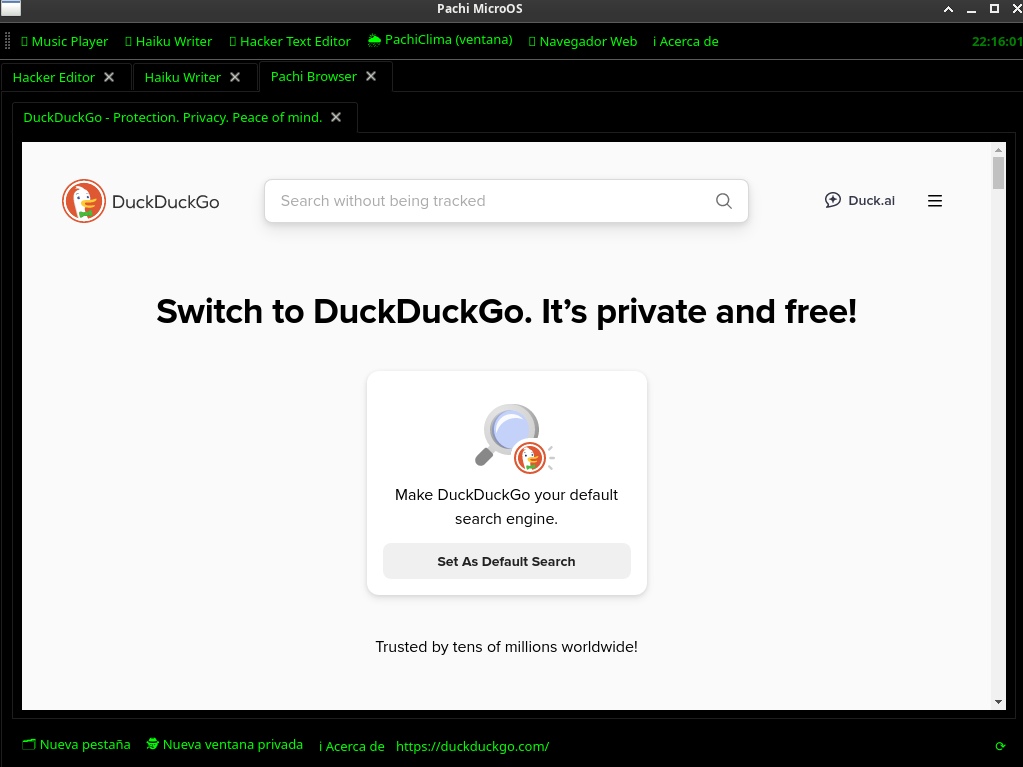1023x767 pixels.
Task: Click Acerca de in the bottom bar
Action: (x=352, y=746)
